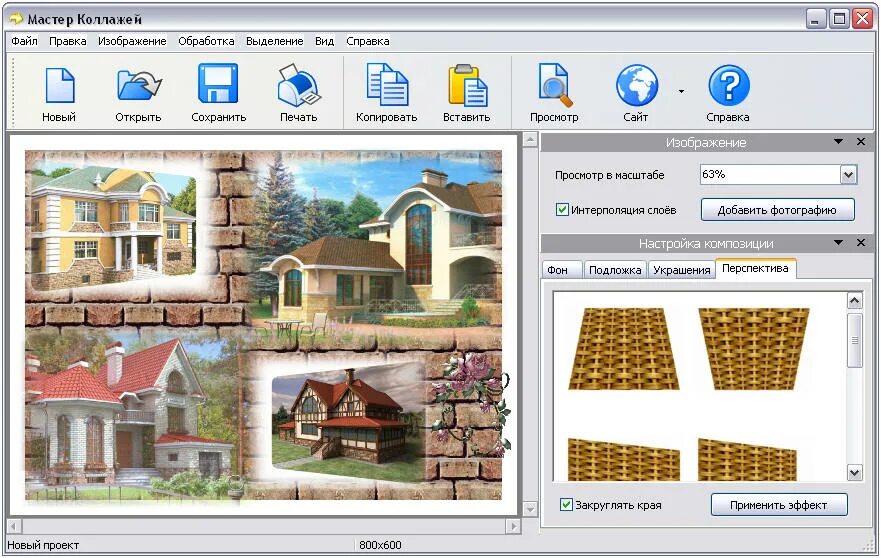Choose top-left perspective preset narrowing upward
Screen dimensions: 881x558
624,348
